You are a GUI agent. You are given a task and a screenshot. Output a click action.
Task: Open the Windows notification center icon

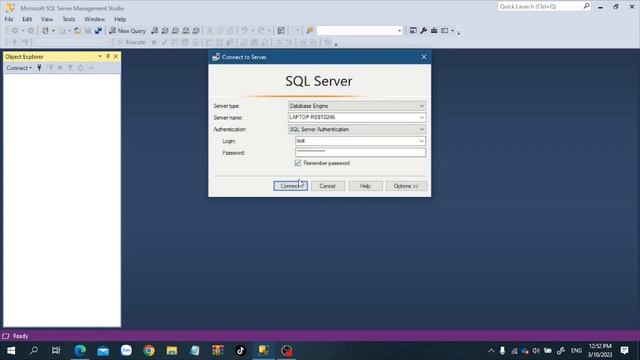624,350
